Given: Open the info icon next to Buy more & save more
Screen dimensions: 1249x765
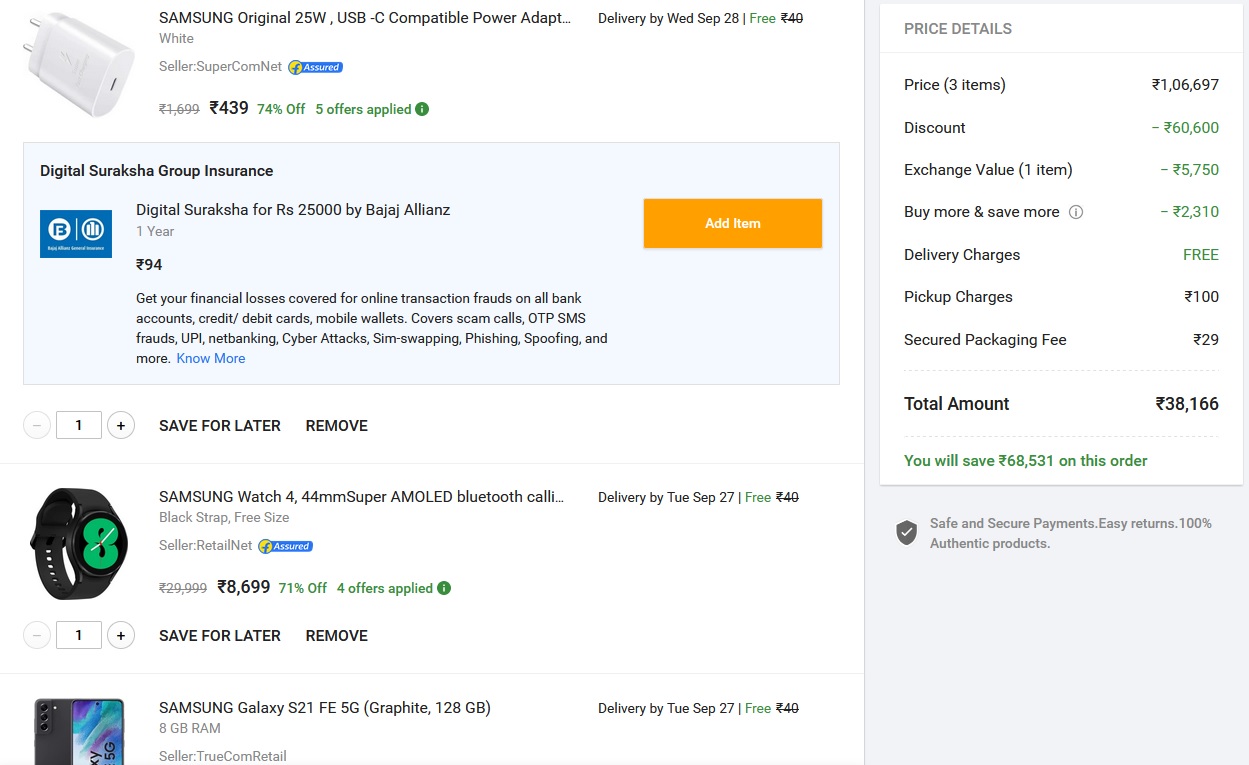Looking at the screenshot, I should 1076,212.
